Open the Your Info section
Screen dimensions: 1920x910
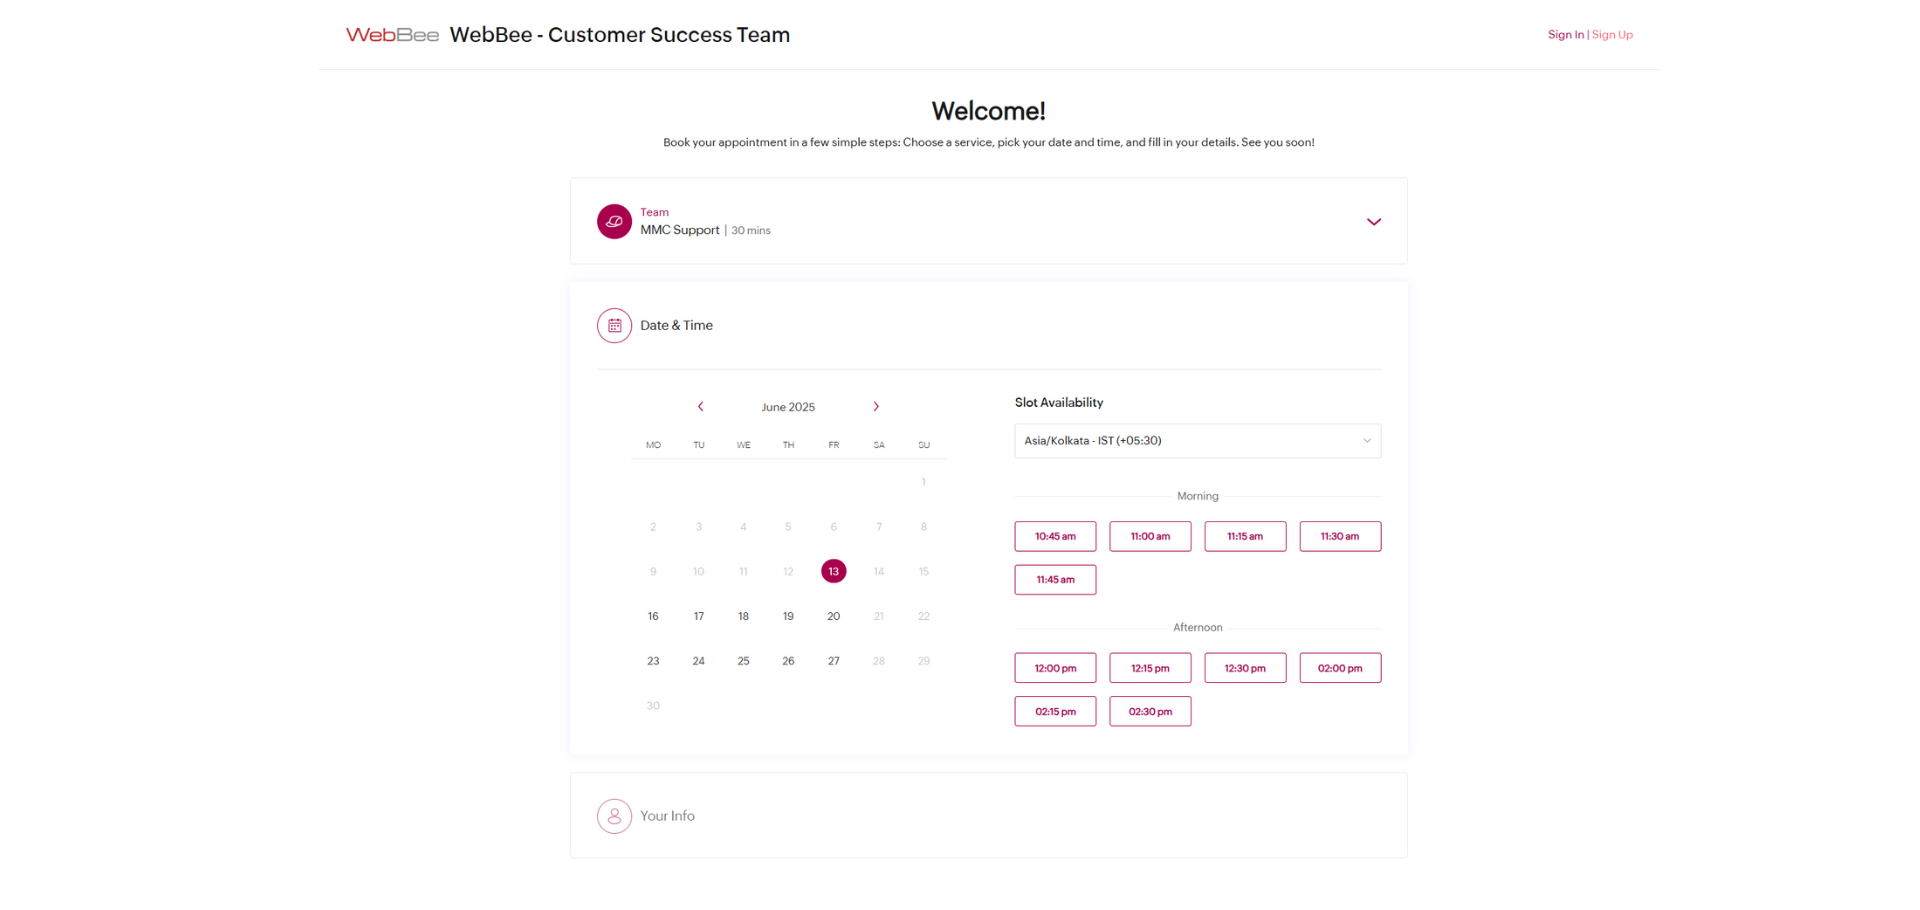(x=988, y=816)
